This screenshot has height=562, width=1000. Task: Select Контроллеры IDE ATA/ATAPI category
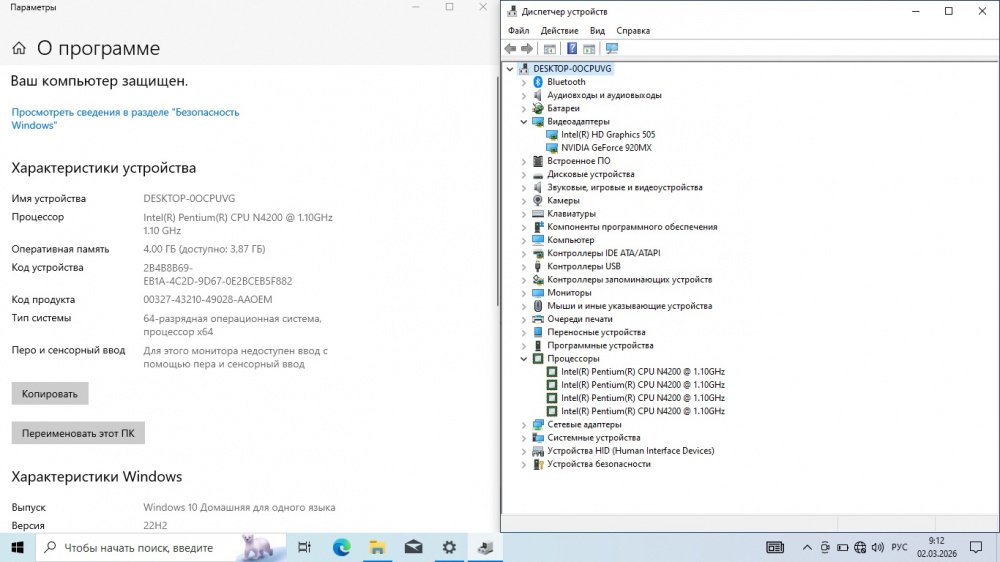(603, 253)
